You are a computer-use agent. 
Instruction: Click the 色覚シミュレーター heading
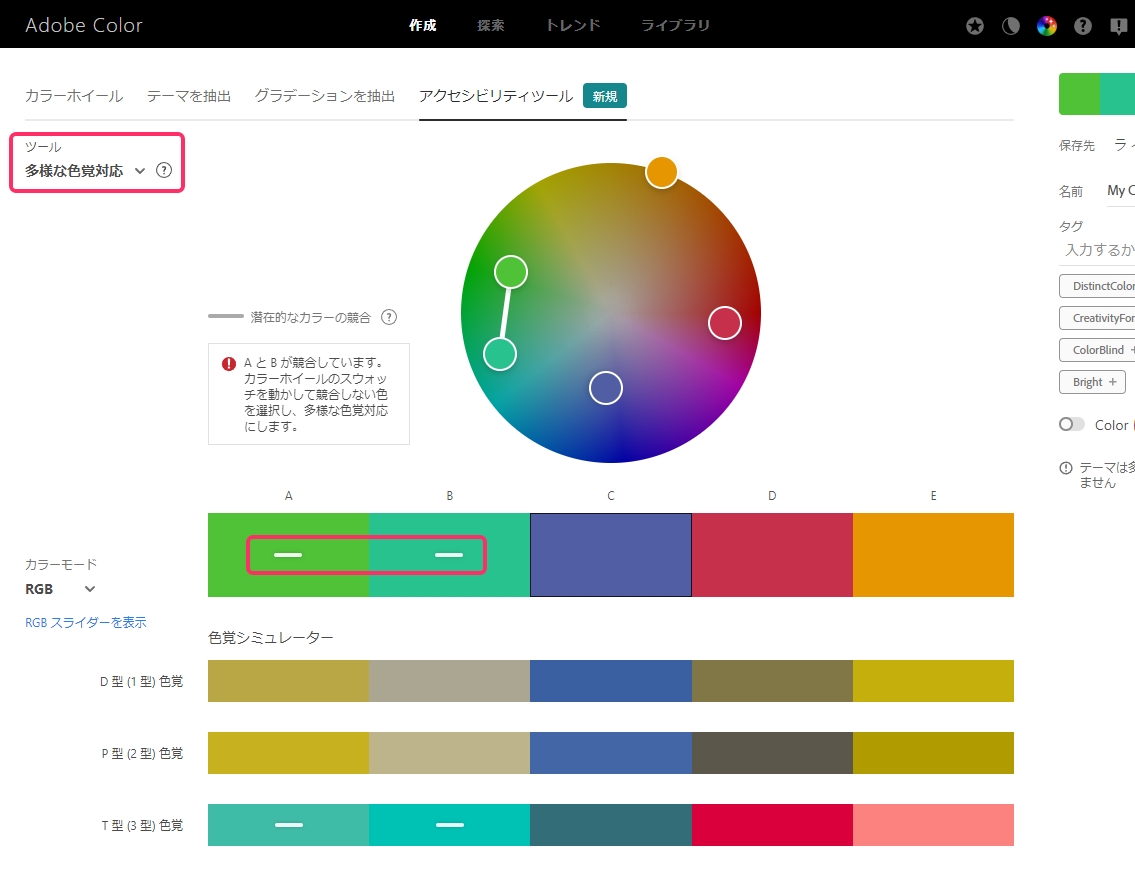pos(271,637)
